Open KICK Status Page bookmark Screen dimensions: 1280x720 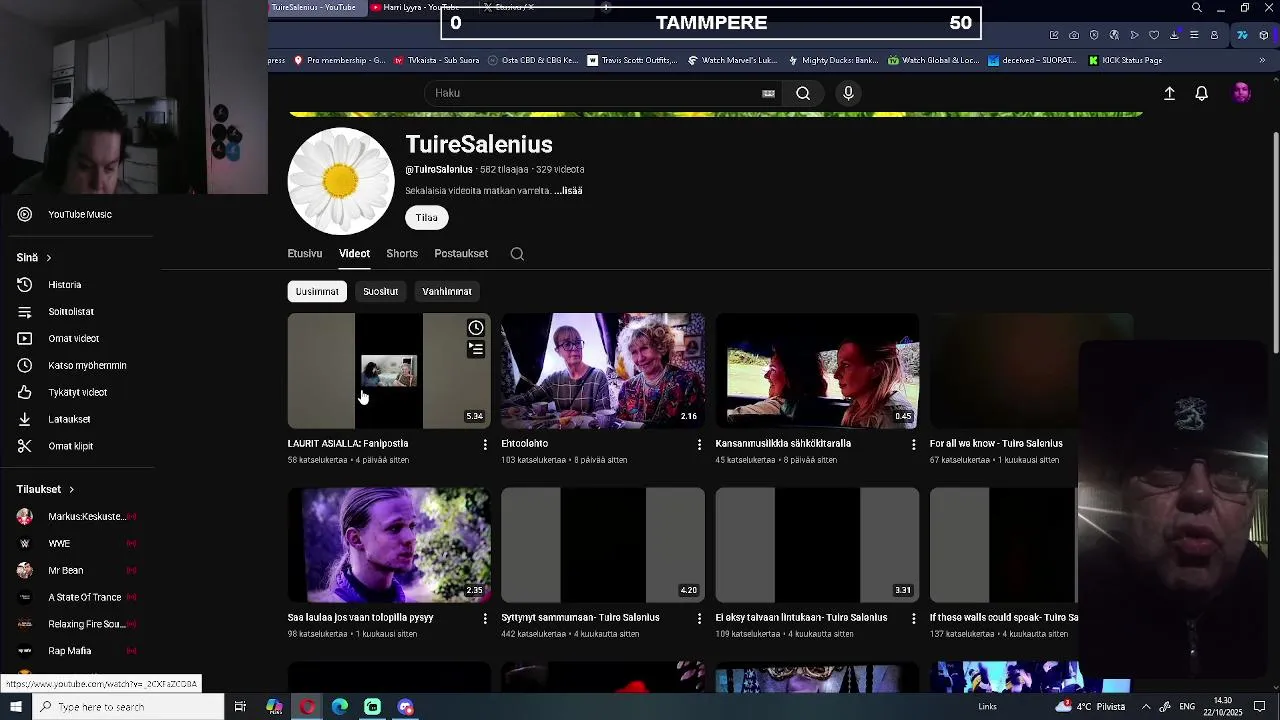1125,60
